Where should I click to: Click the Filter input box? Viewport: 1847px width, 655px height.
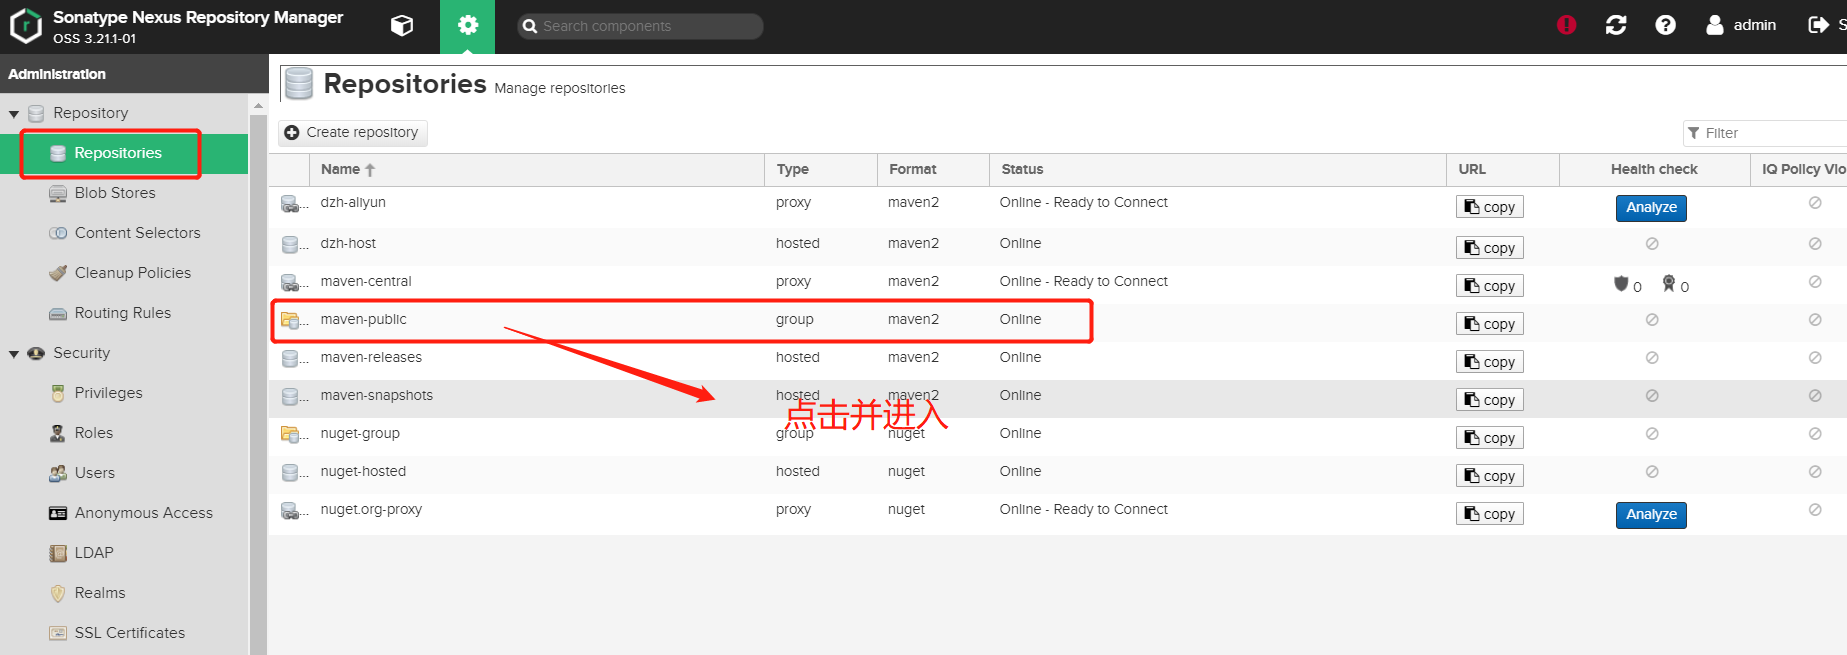(1764, 133)
